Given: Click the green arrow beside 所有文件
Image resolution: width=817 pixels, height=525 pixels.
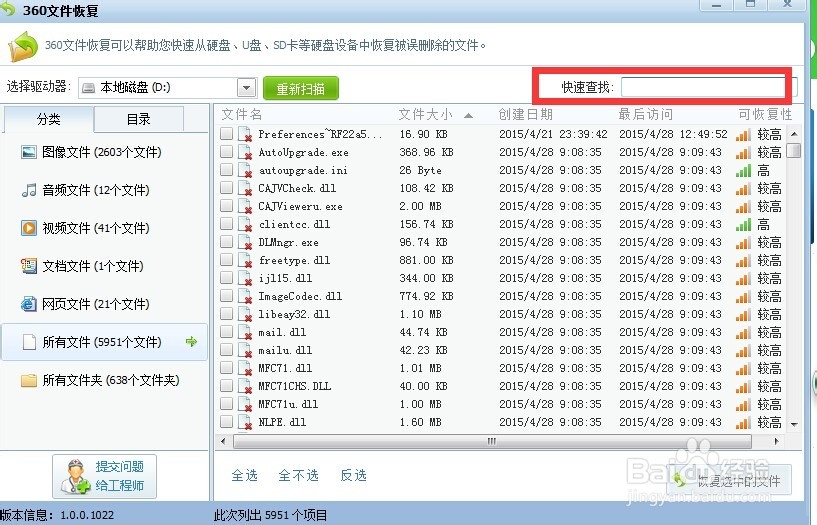Looking at the screenshot, I should pyautogui.click(x=191, y=342).
